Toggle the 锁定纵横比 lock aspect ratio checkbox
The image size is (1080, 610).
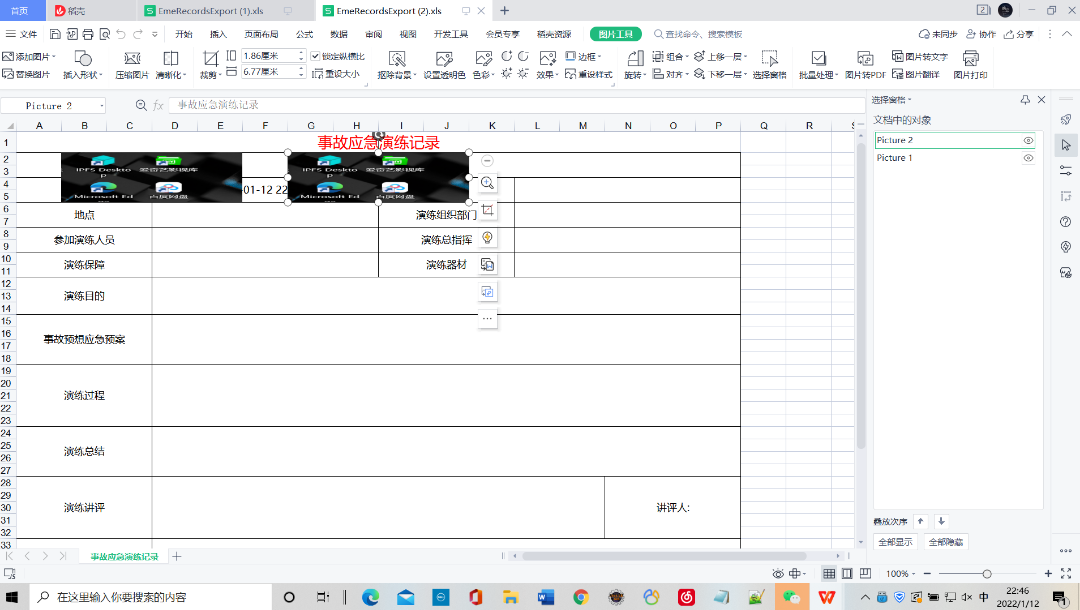click(x=316, y=56)
